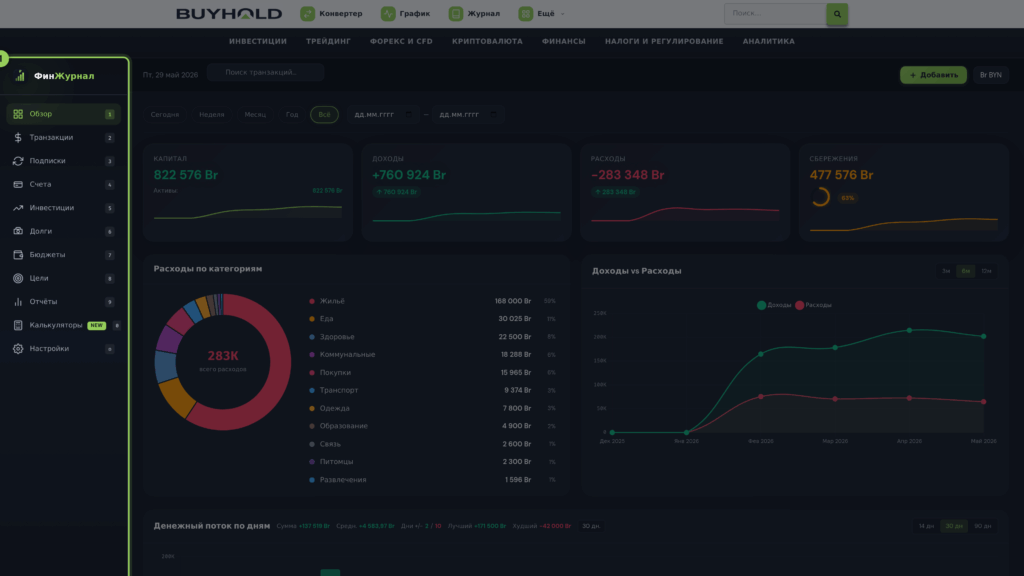Click the green Добавить button
The image size is (1024, 576).
pyautogui.click(x=933, y=75)
